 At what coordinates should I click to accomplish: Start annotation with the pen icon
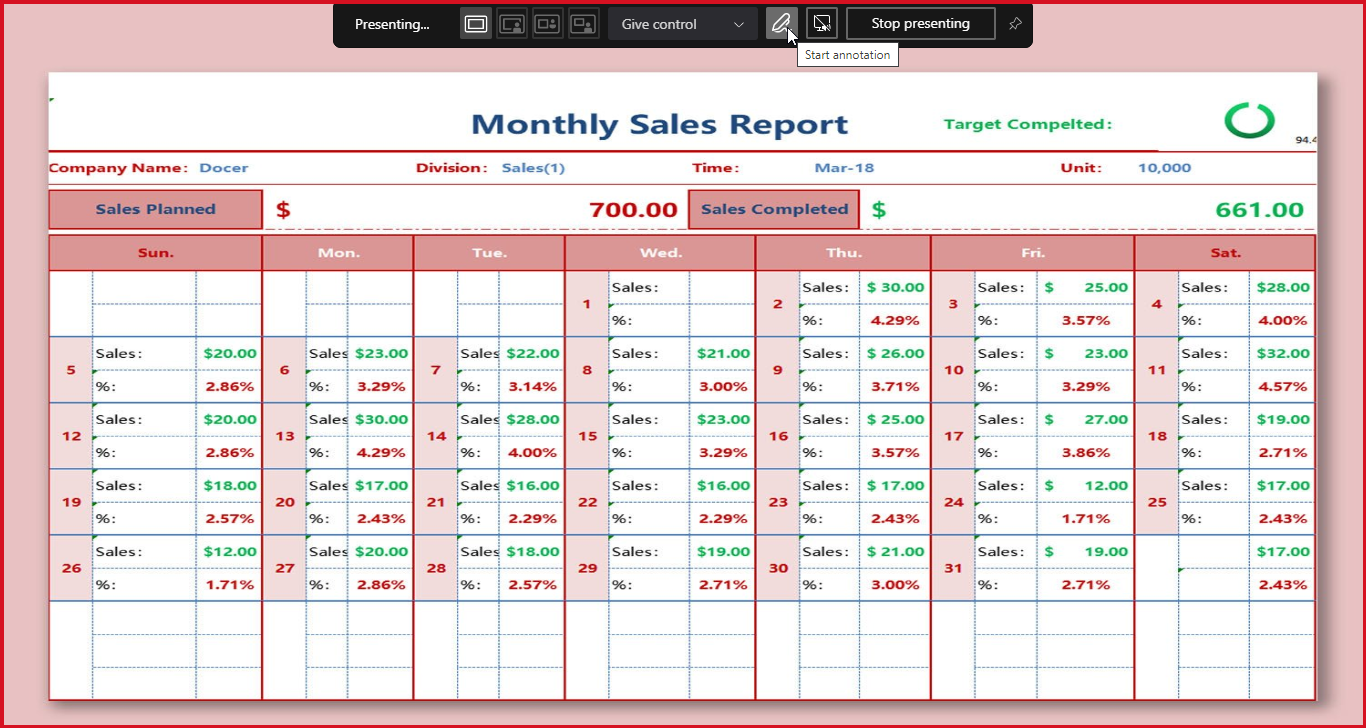[782, 24]
